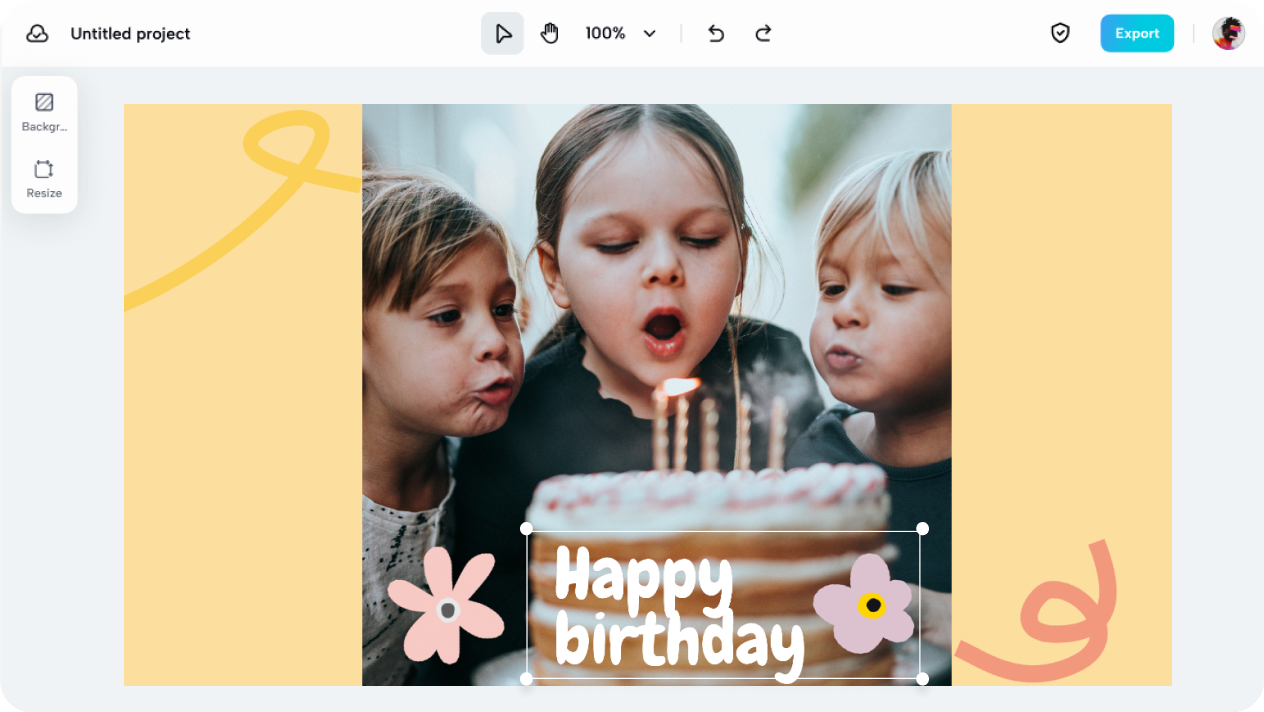Open the Resize tool
Viewport: 1264px width, 712px height.
pos(44,179)
